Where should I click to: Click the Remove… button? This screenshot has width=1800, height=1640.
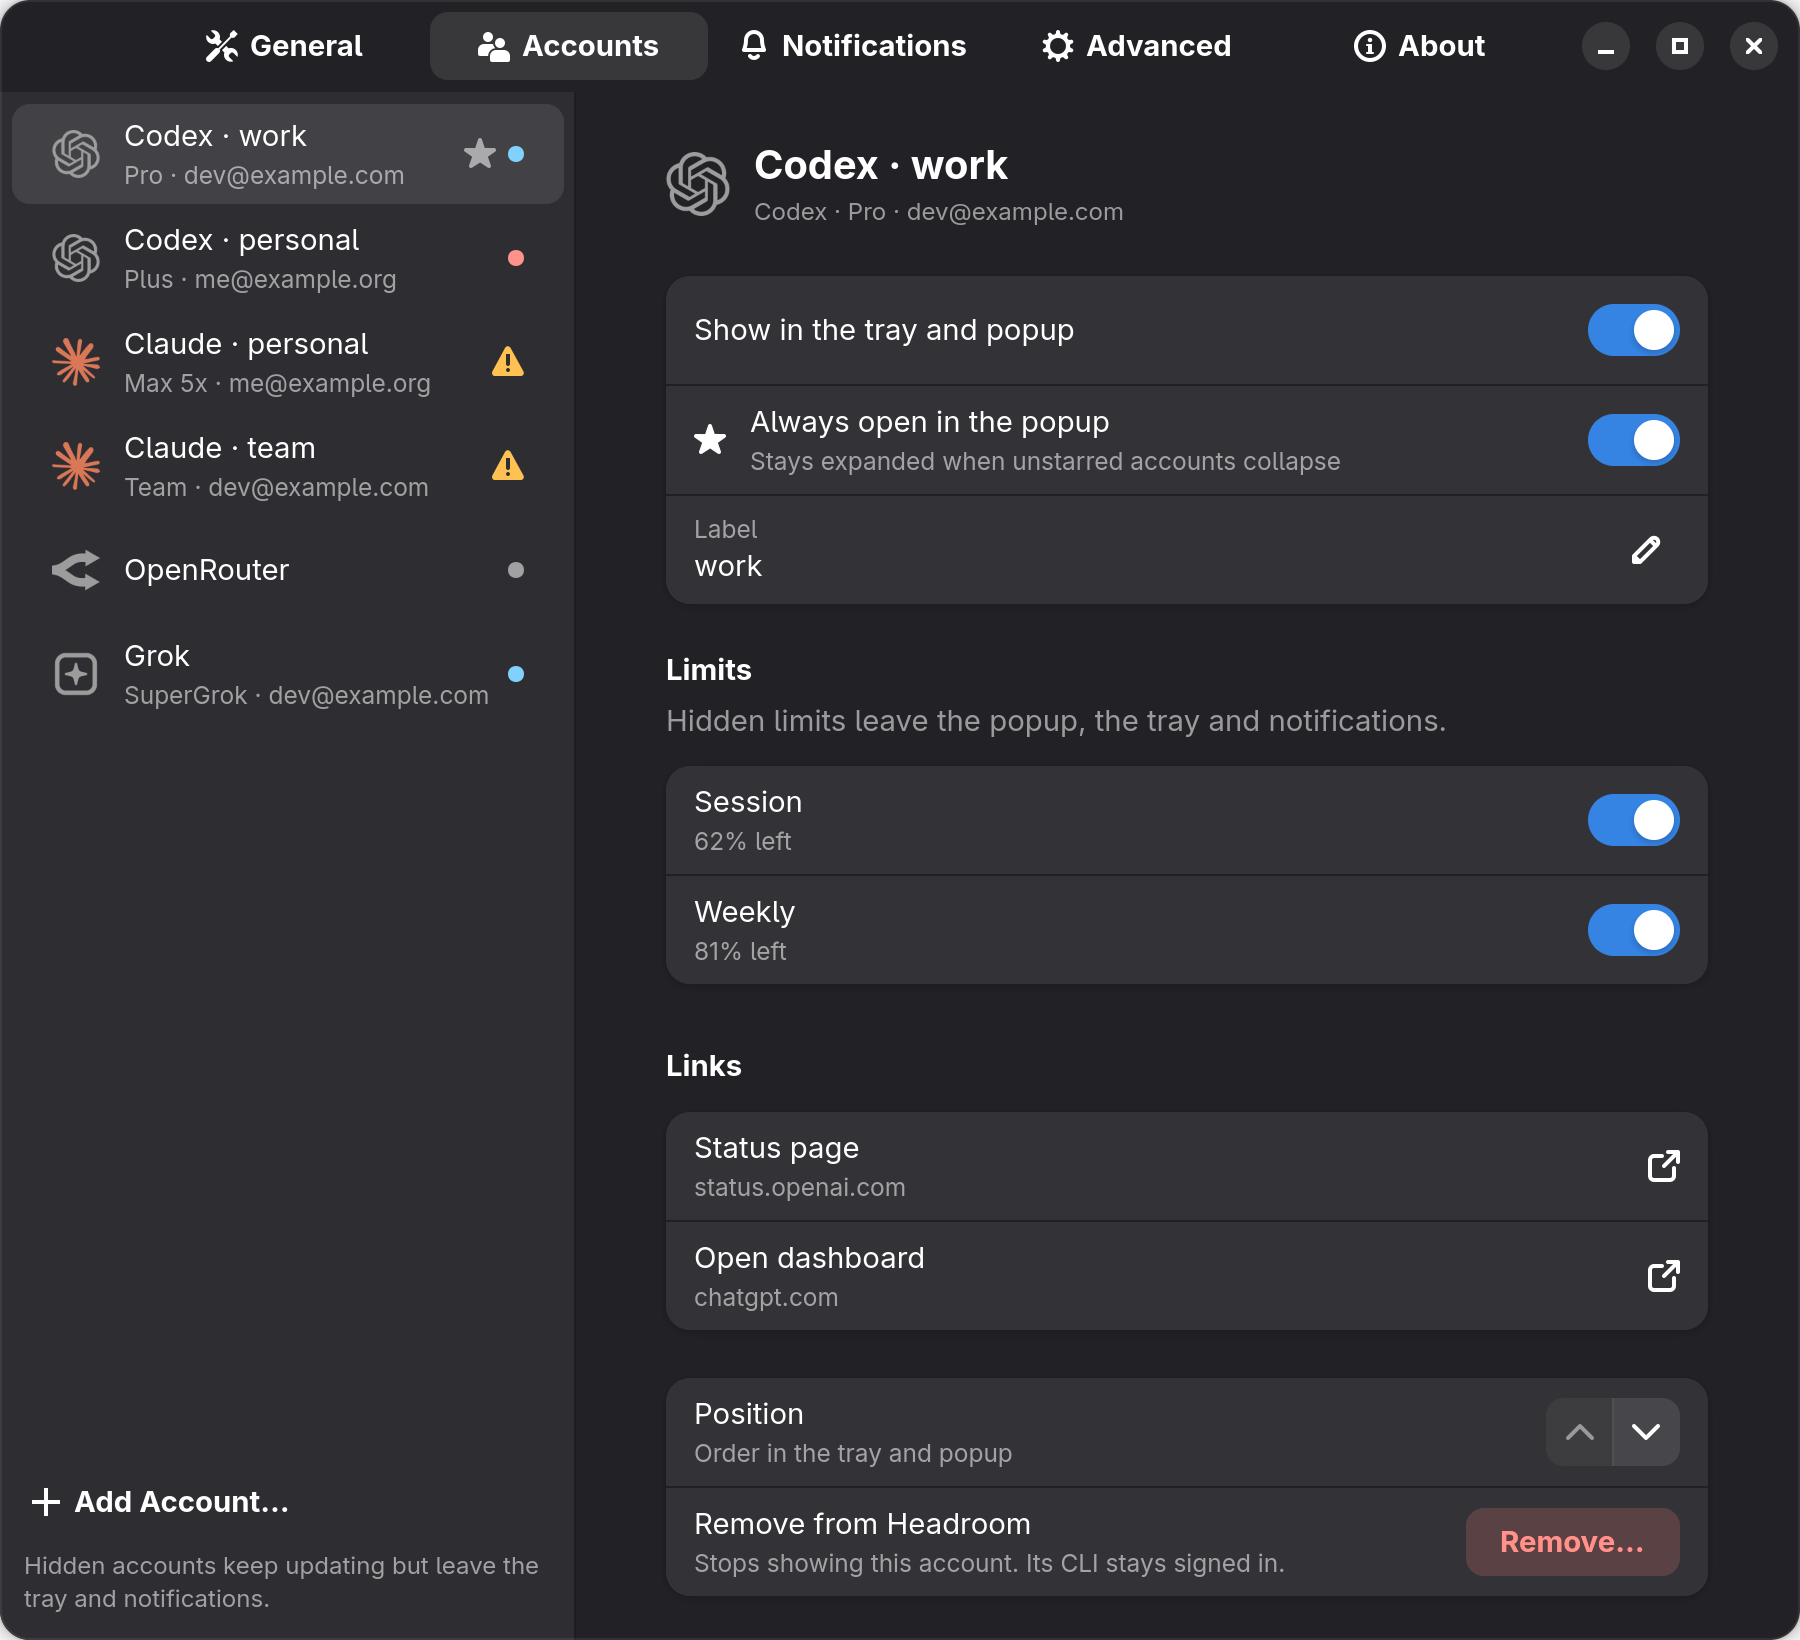[x=1572, y=1542]
